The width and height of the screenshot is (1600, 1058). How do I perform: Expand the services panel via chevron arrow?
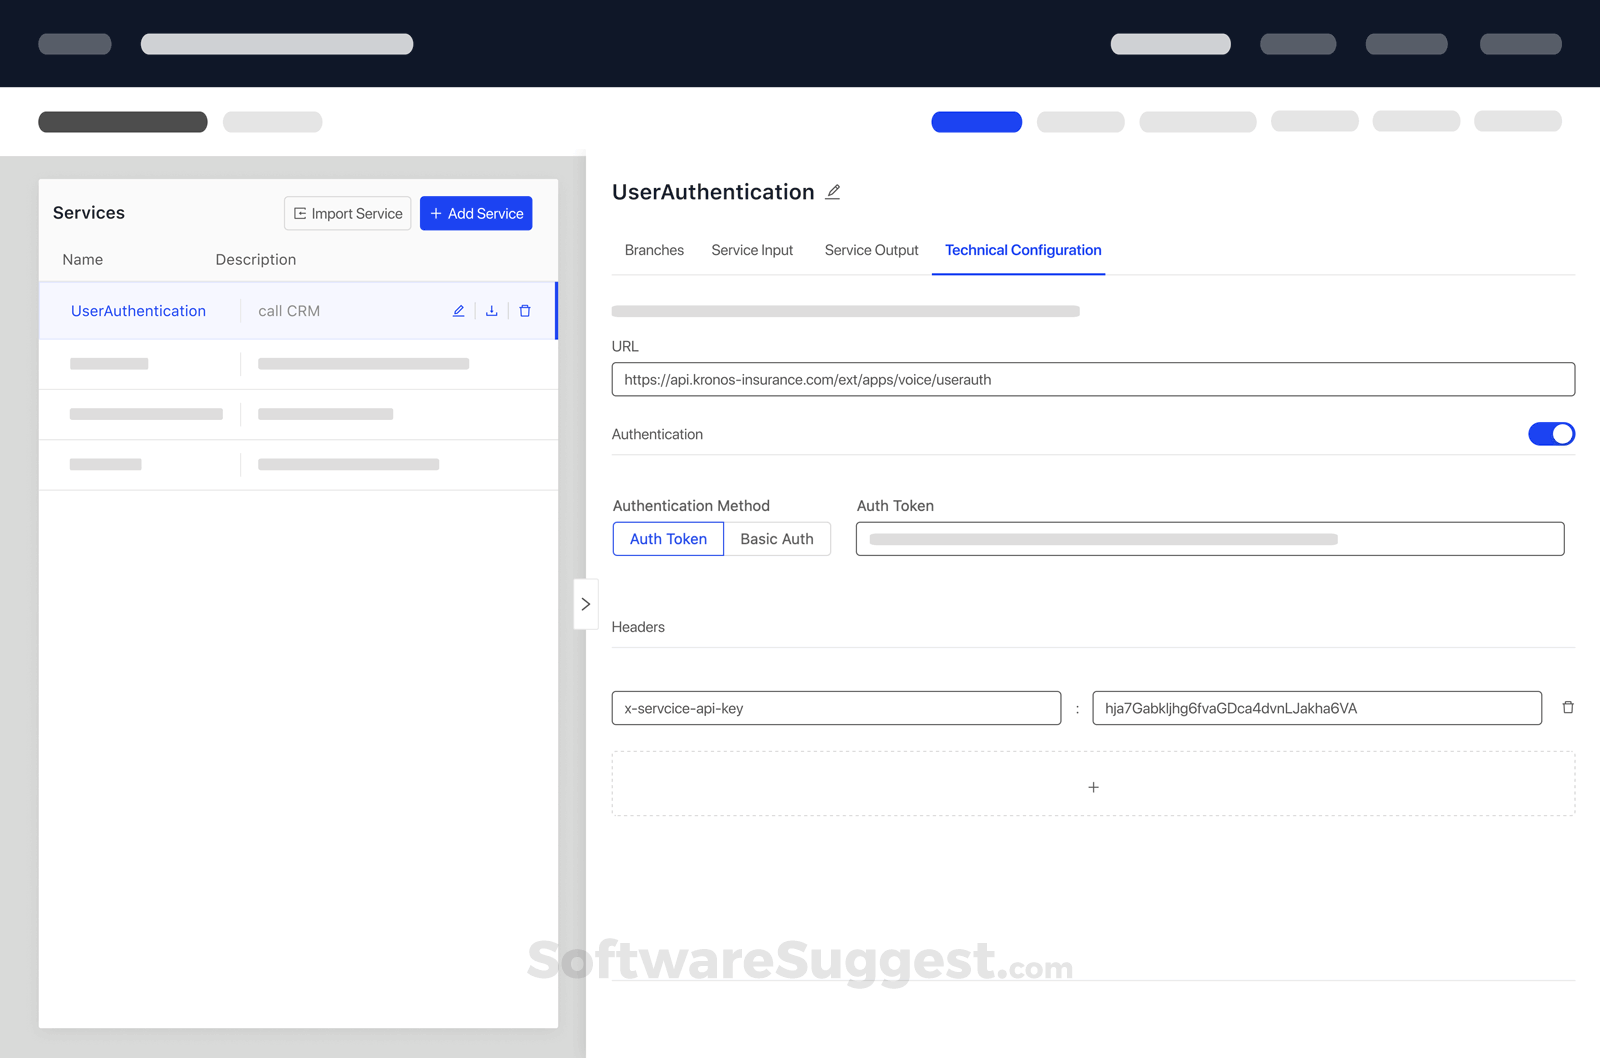tap(585, 604)
